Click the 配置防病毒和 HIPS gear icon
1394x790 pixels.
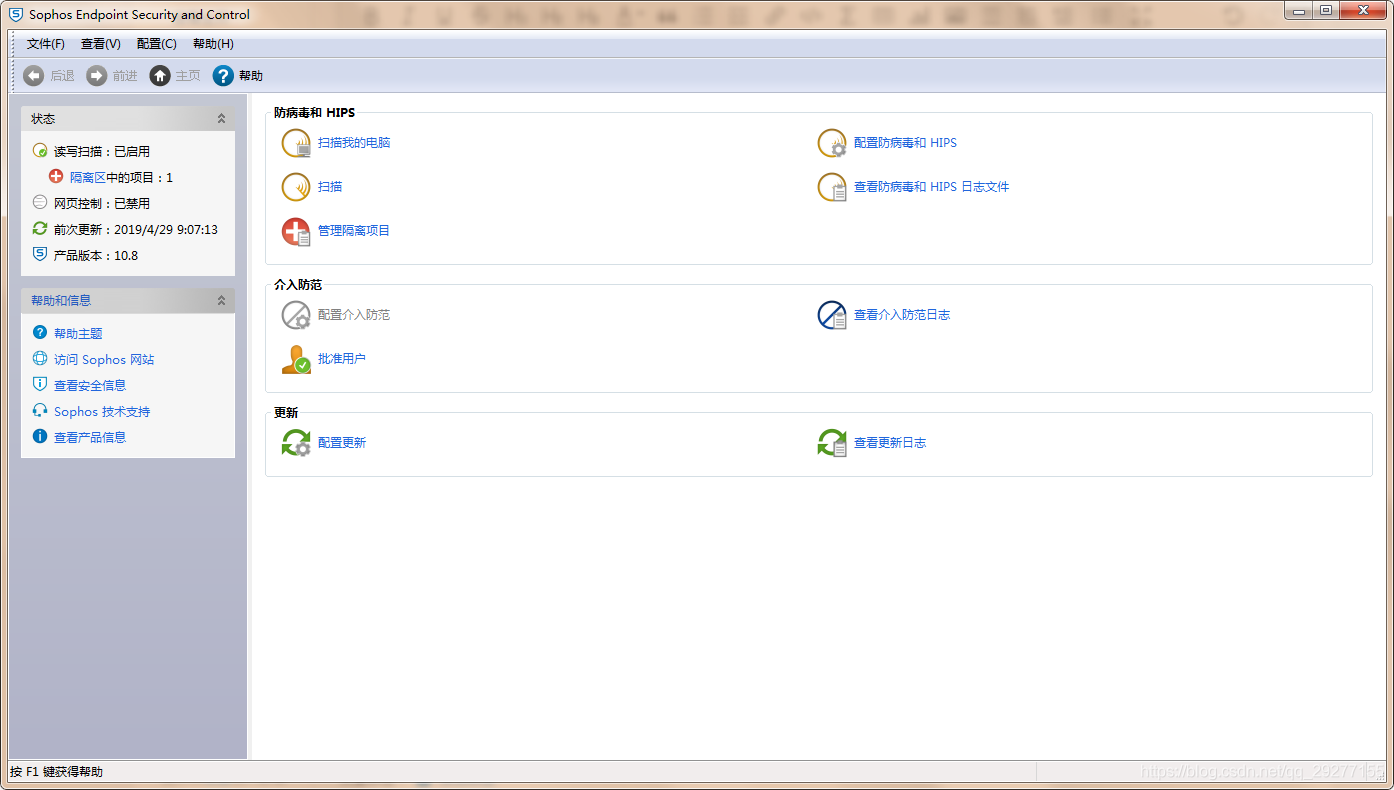tap(832, 143)
